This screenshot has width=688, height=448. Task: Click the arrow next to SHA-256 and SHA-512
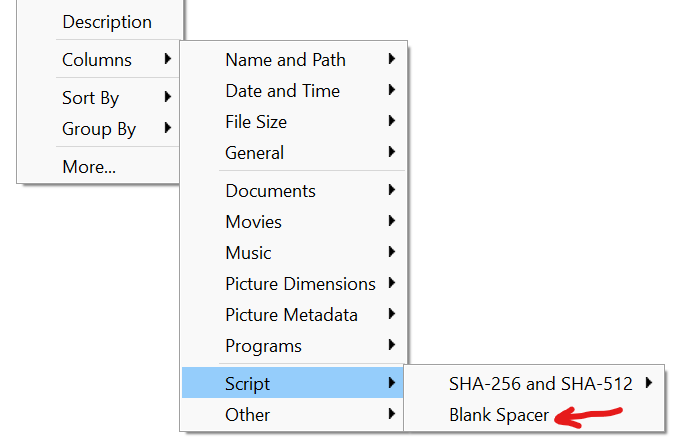point(649,383)
